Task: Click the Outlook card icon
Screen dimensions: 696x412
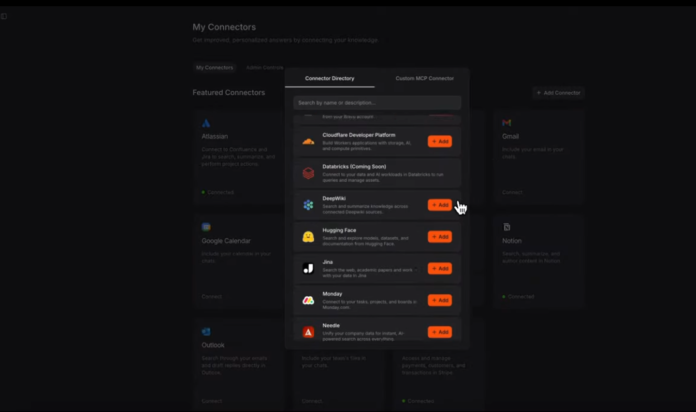Action: click(x=206, y=332)
